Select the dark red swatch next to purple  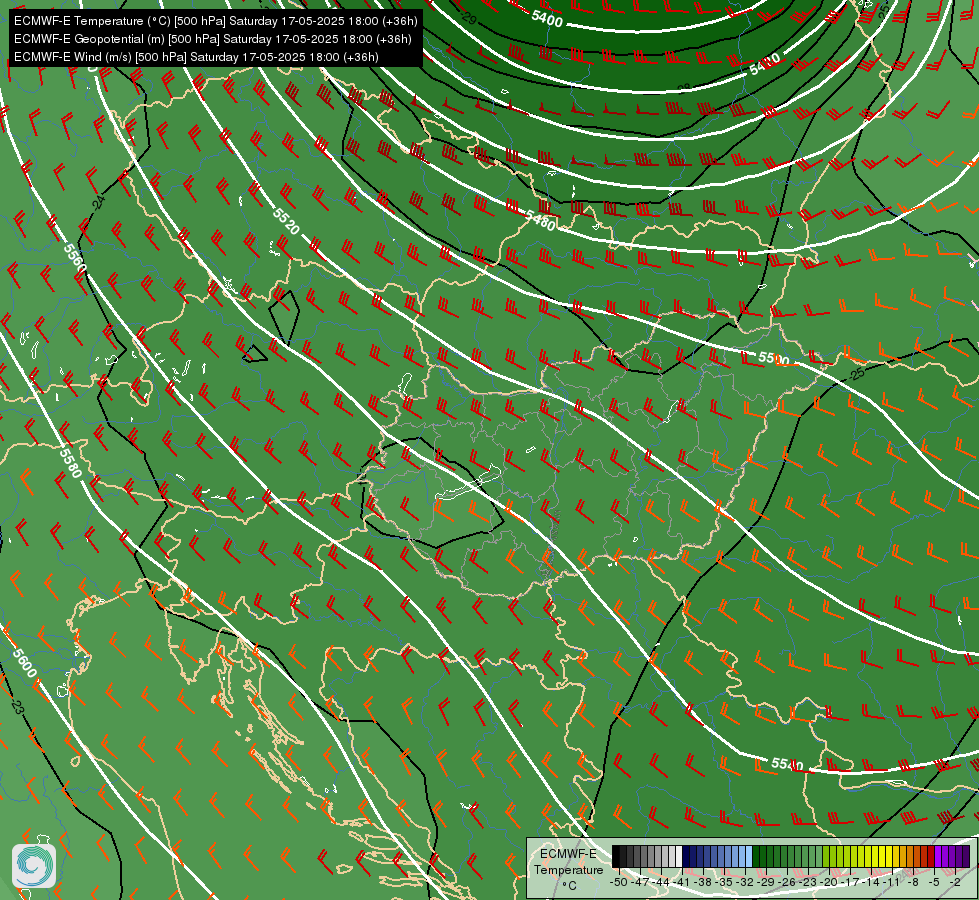(x=931, y=856)
